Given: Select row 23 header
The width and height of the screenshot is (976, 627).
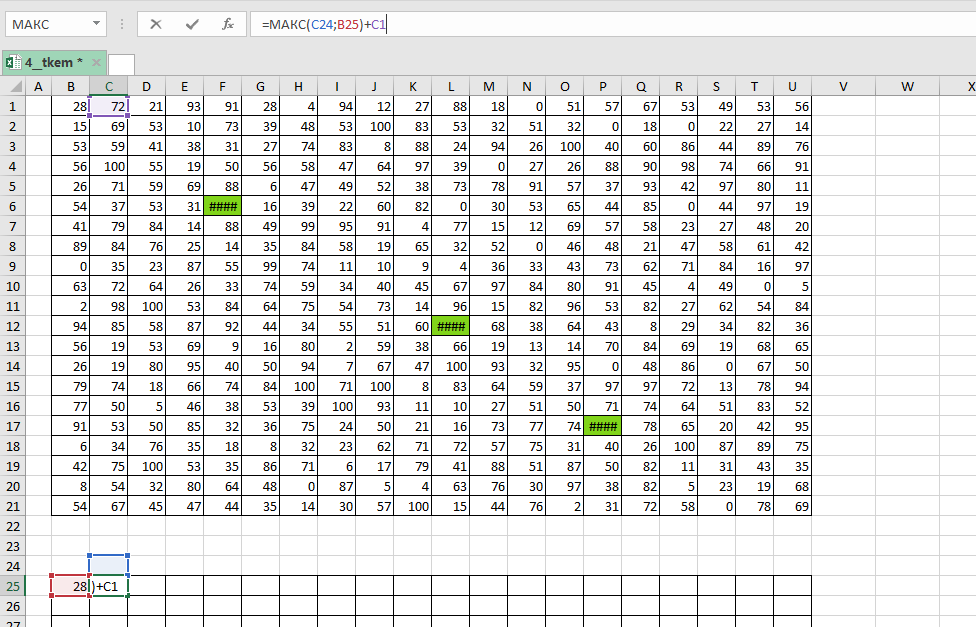Looking at the screenshot, I should (x=13, y=546).
